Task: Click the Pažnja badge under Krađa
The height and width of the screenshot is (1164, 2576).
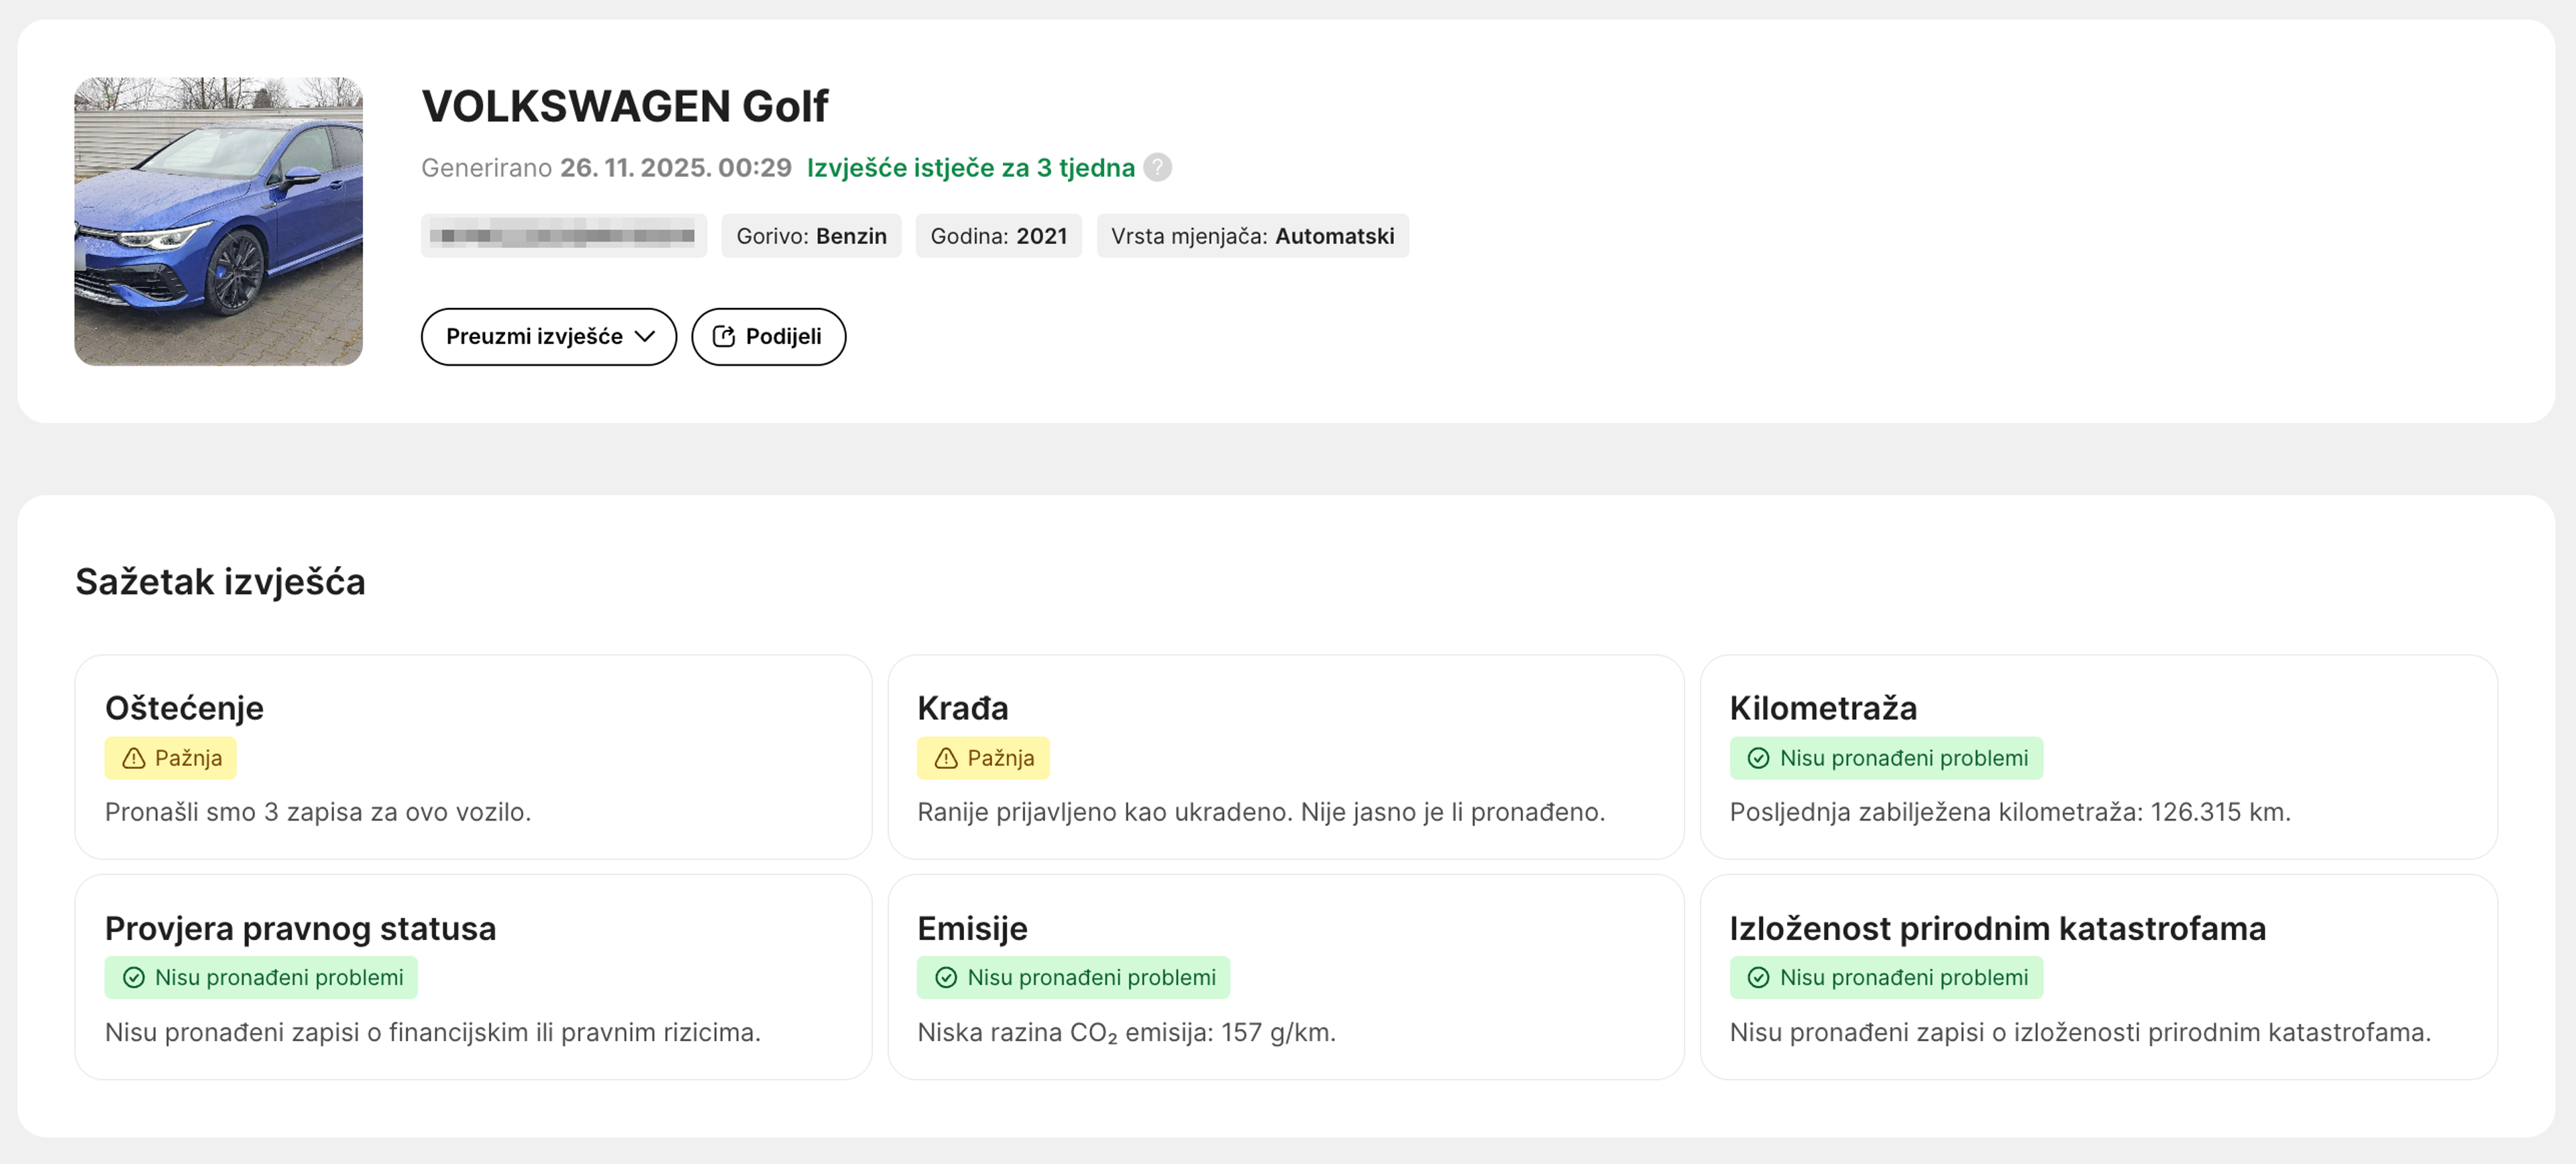Action: pos(983,758)
